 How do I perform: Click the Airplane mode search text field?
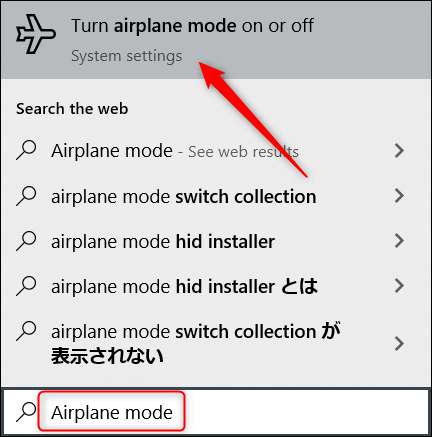point(111,411)
